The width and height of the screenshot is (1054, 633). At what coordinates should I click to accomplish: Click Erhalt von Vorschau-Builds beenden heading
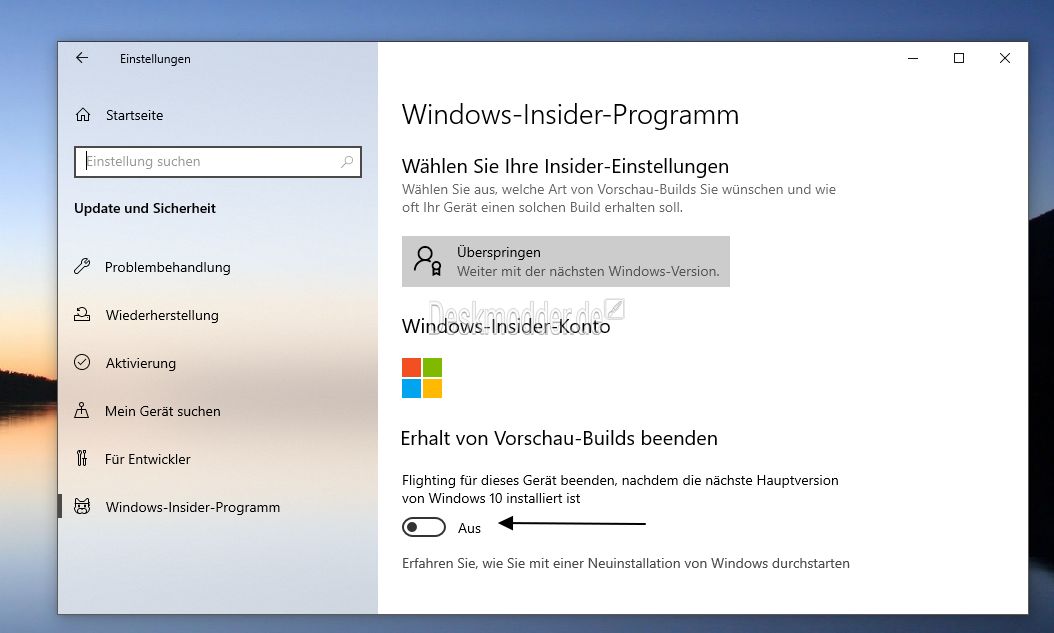(559, 438)
